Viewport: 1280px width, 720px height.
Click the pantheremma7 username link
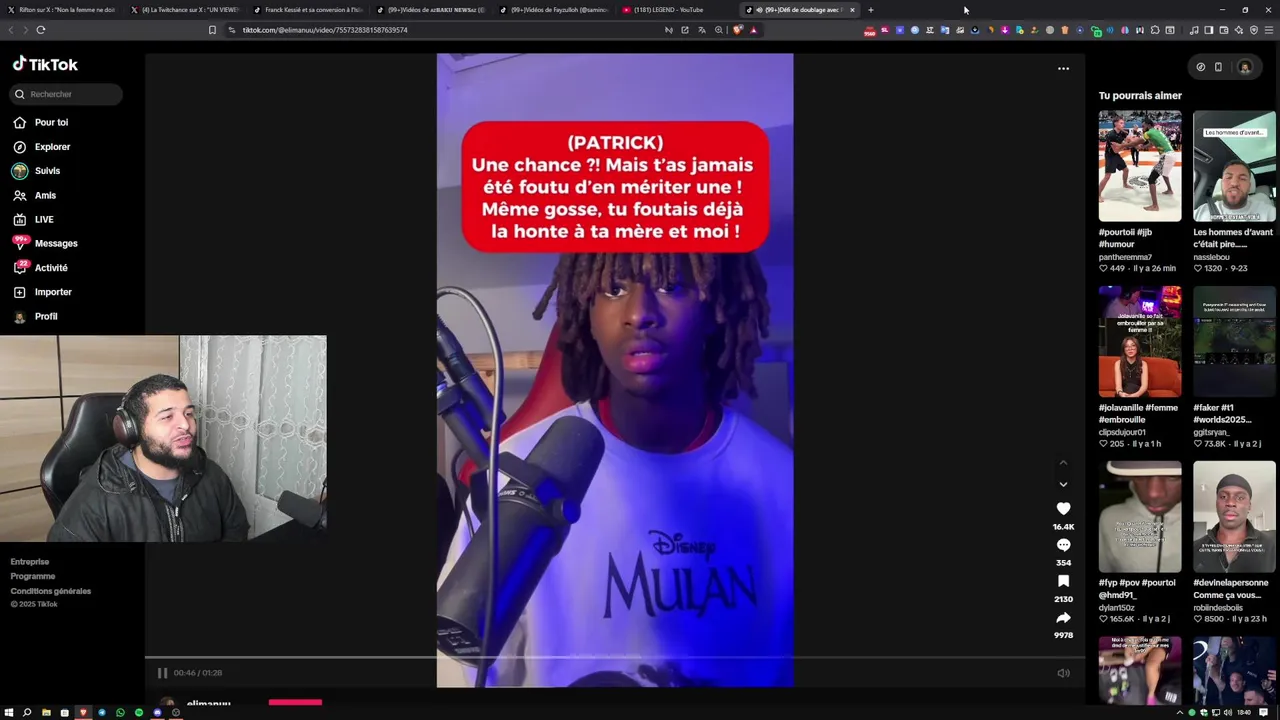coord(1125,257)
